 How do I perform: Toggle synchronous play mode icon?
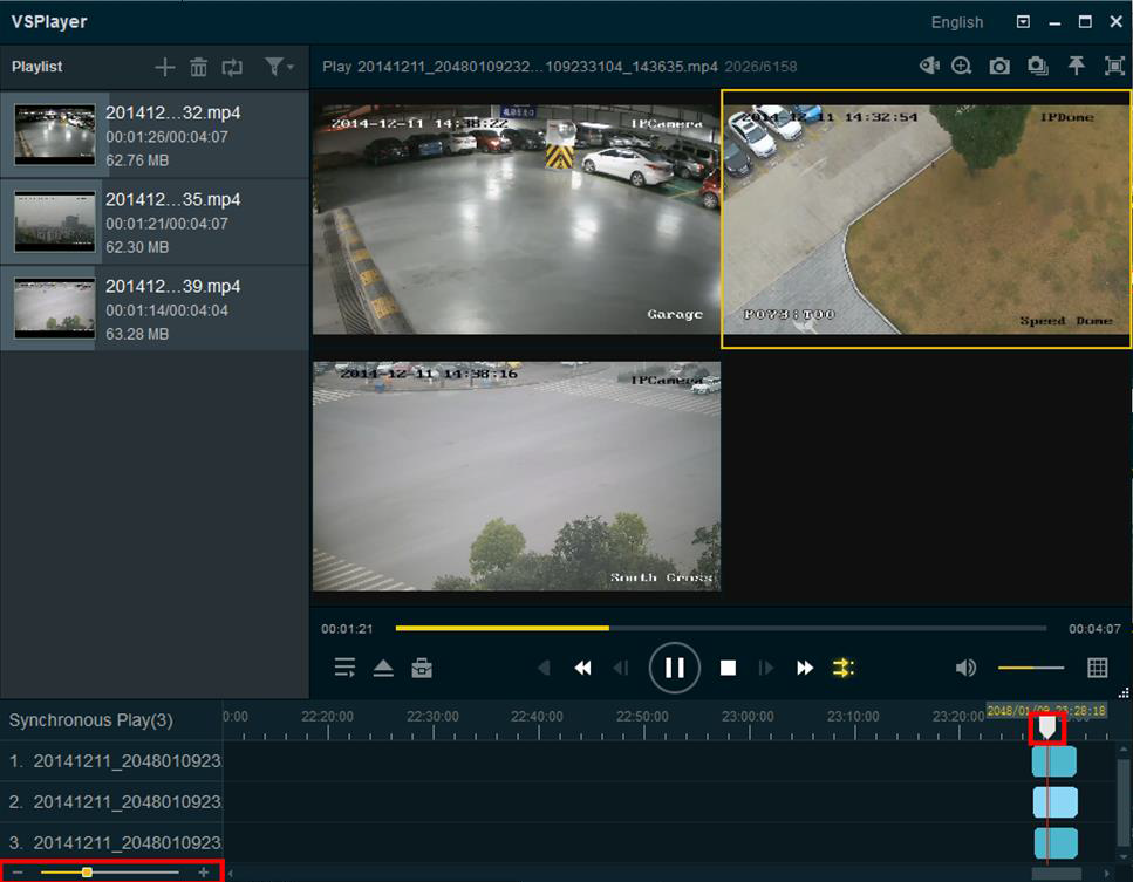[844, 667]
